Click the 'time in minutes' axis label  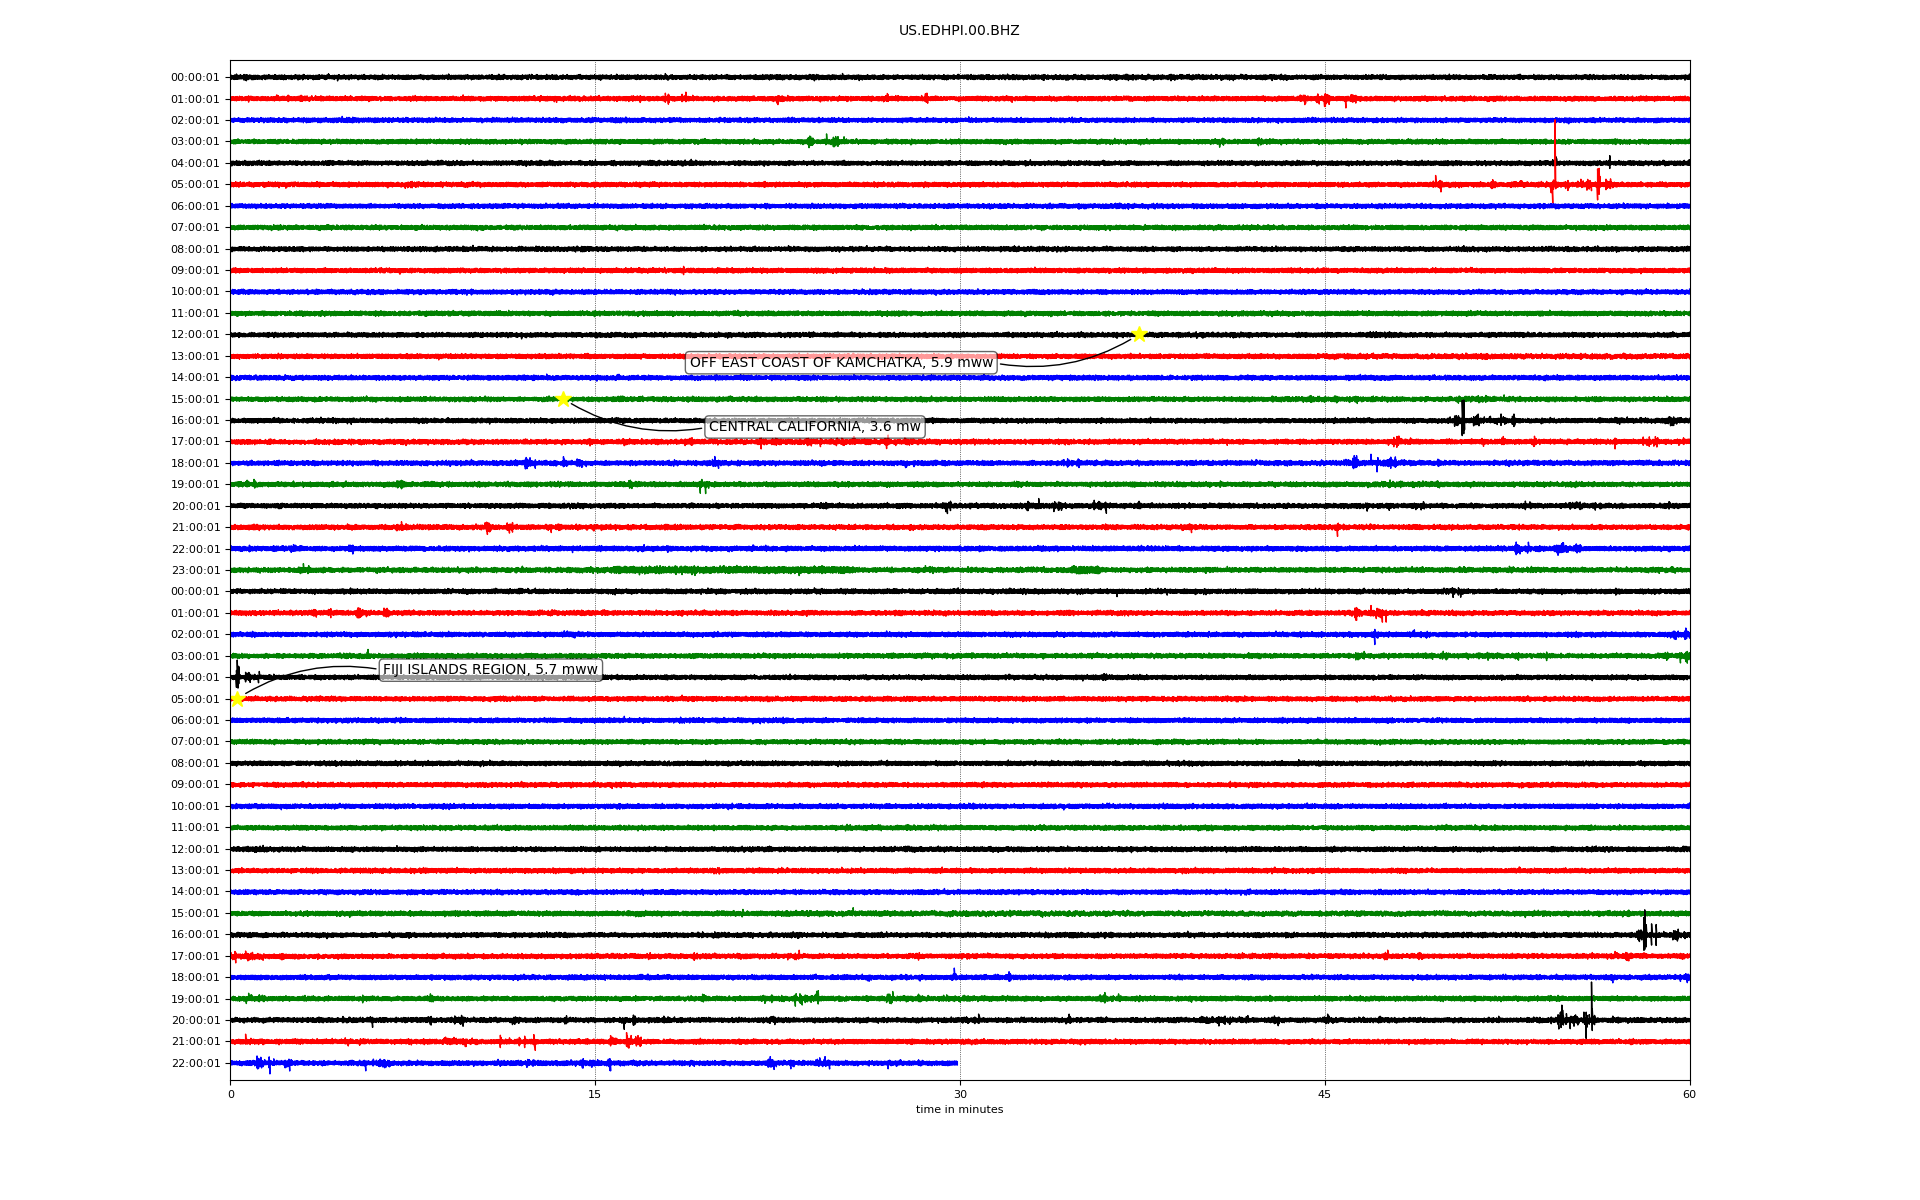coord(959,1110)
